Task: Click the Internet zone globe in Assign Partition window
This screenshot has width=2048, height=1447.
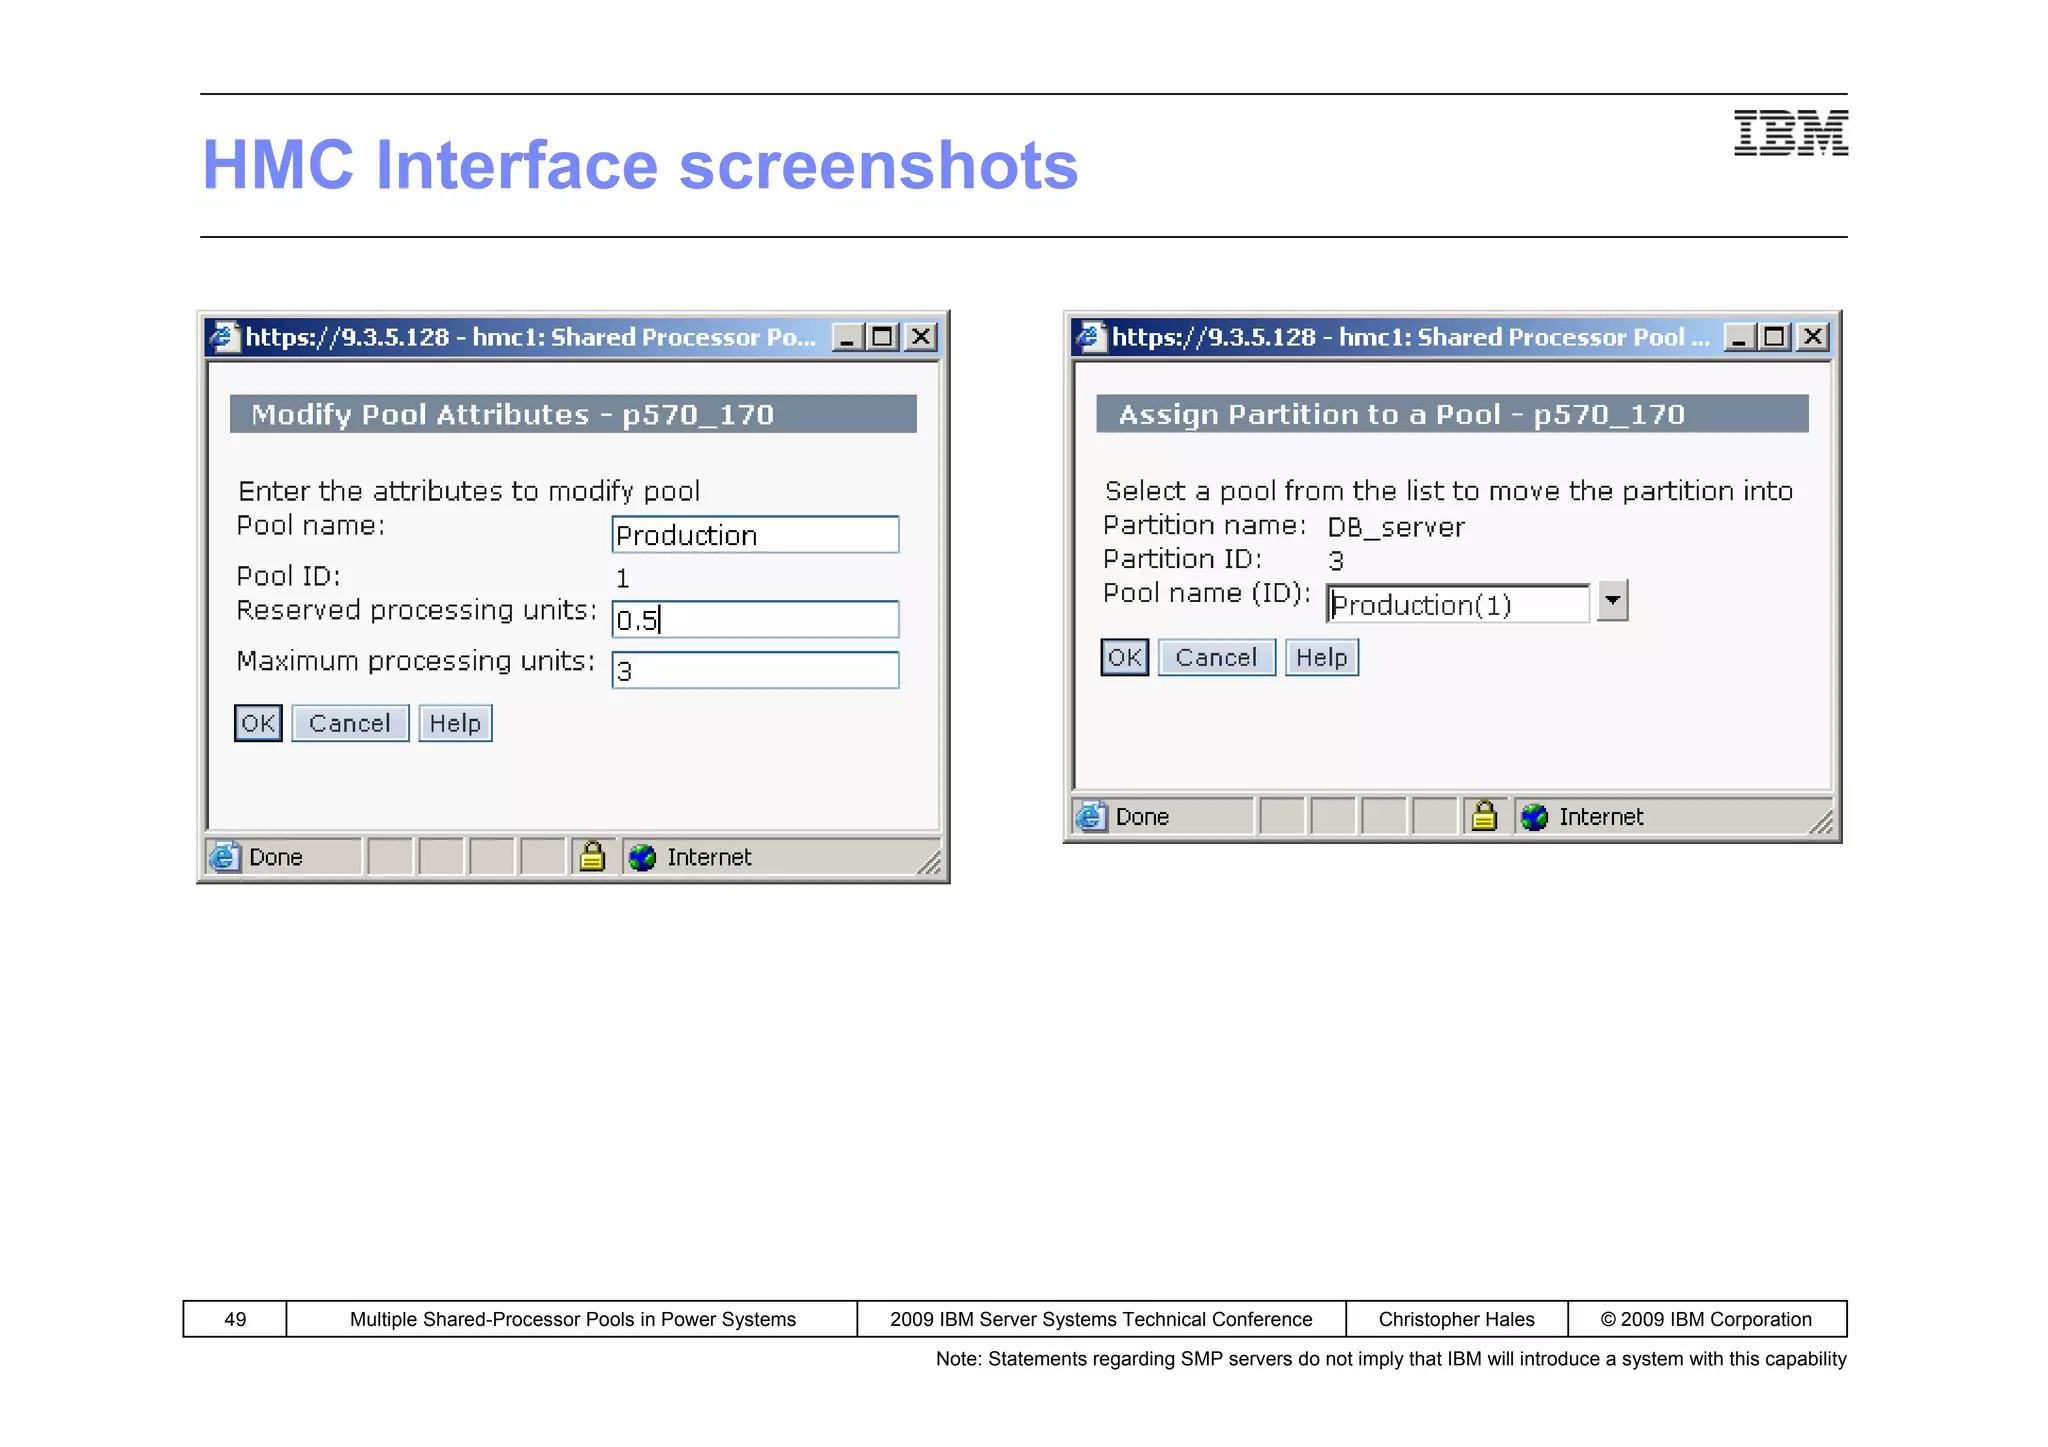Action: [x=1534, y=817]
